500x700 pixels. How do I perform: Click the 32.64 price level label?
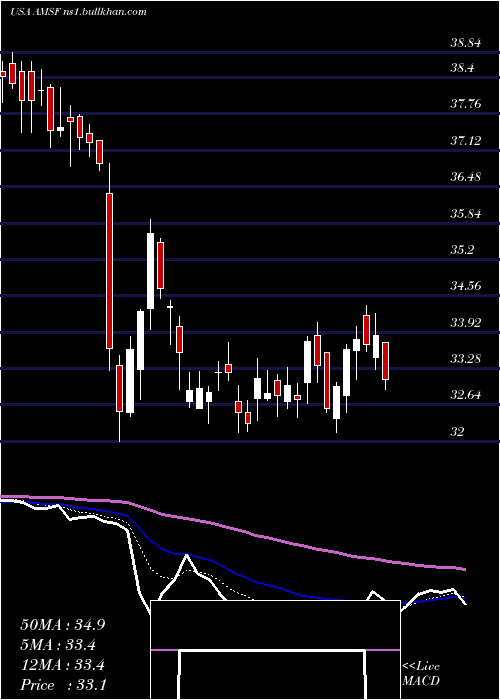tap(466, 395)
